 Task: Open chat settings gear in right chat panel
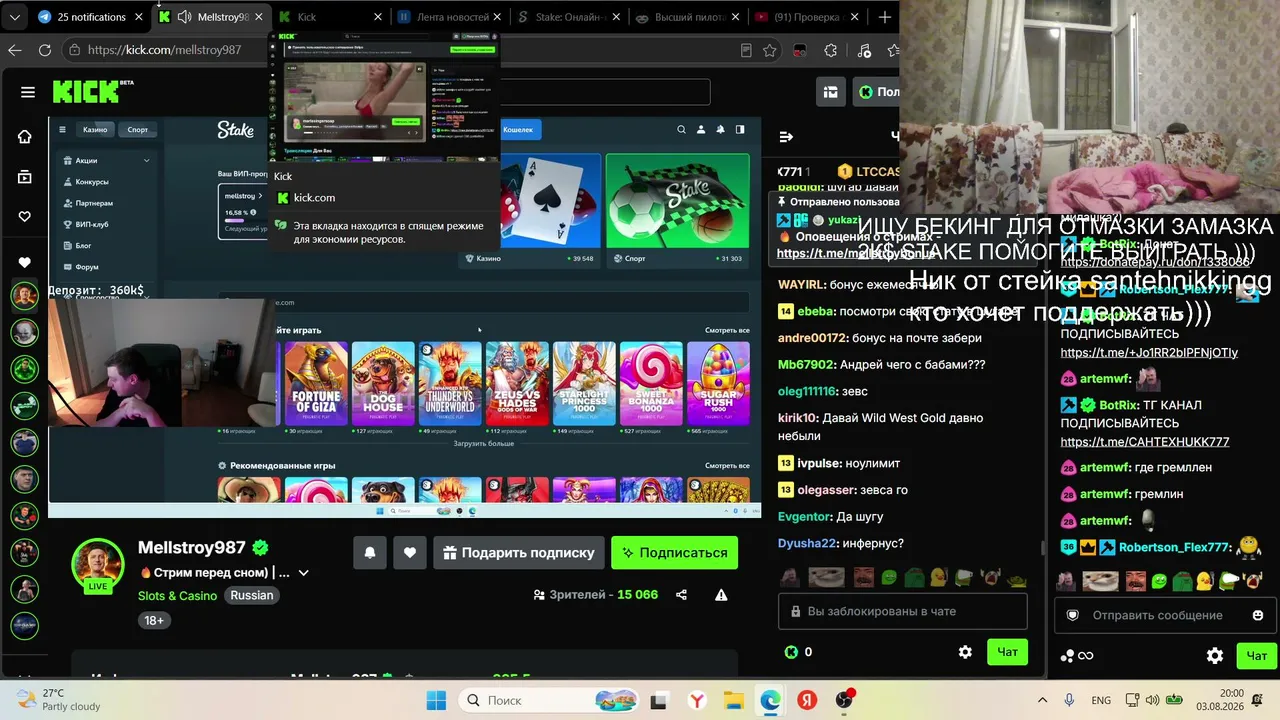pos(1215,656)
